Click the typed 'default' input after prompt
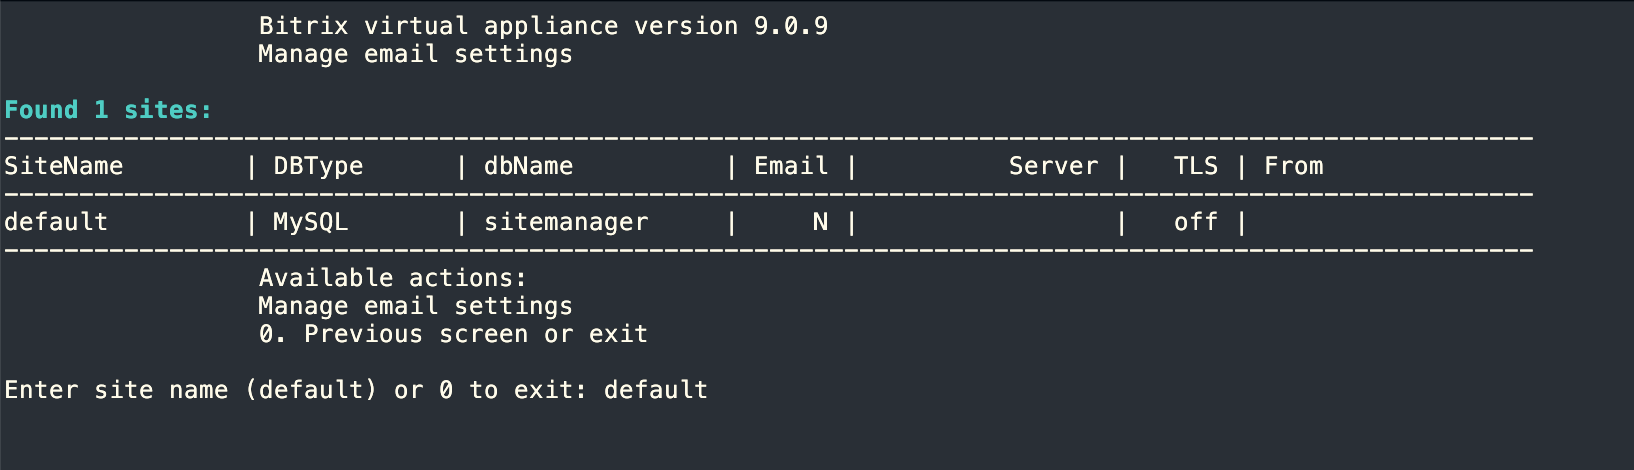Image resolution: width=1634 pixels, height=470 pixels. 656,390
